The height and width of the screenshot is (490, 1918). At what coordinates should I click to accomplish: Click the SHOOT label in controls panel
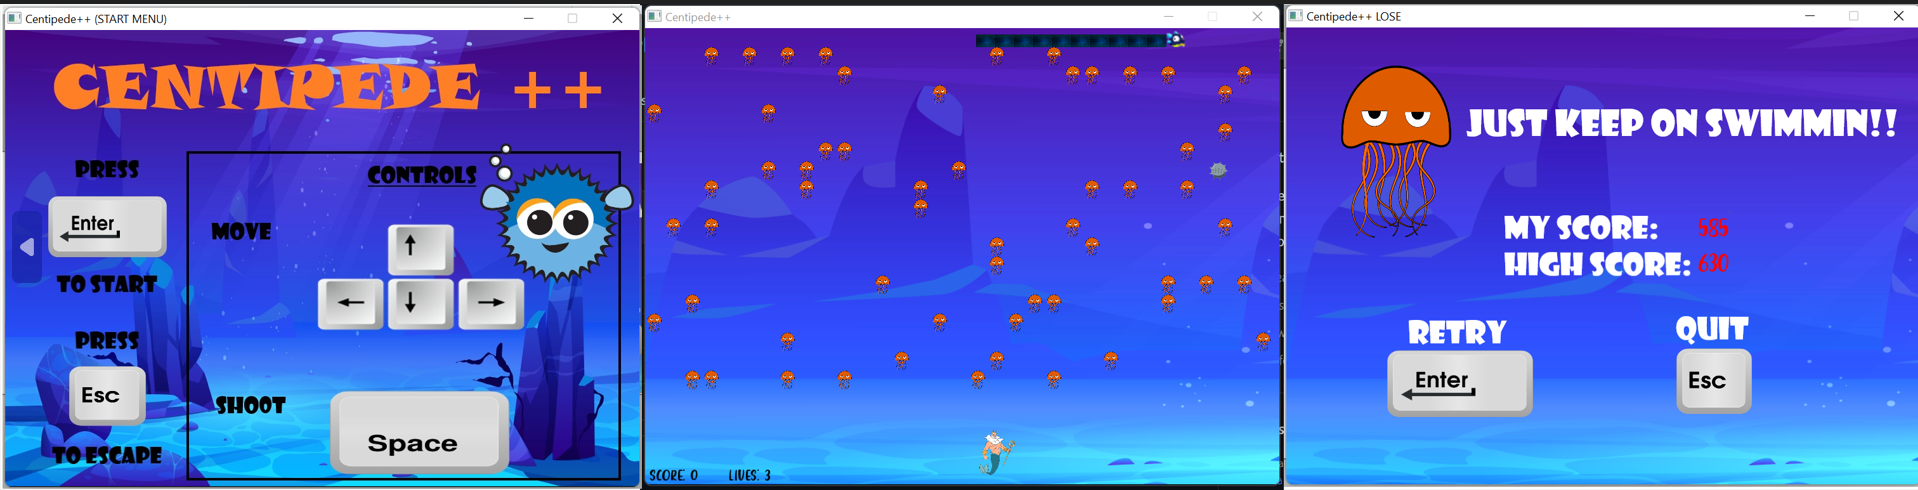coord(251,406)
